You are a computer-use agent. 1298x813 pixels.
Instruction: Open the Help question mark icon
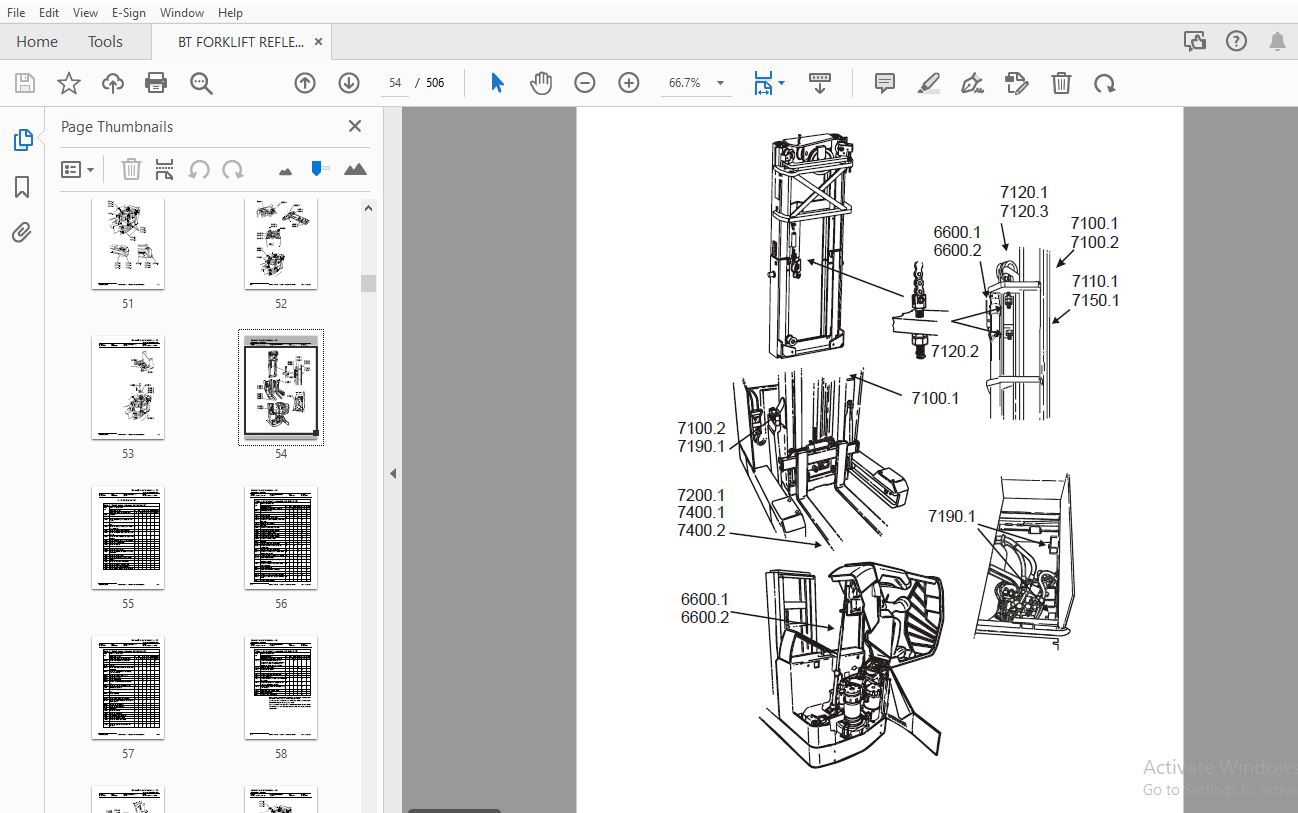pyautogui.click(x=1237, y=41)
